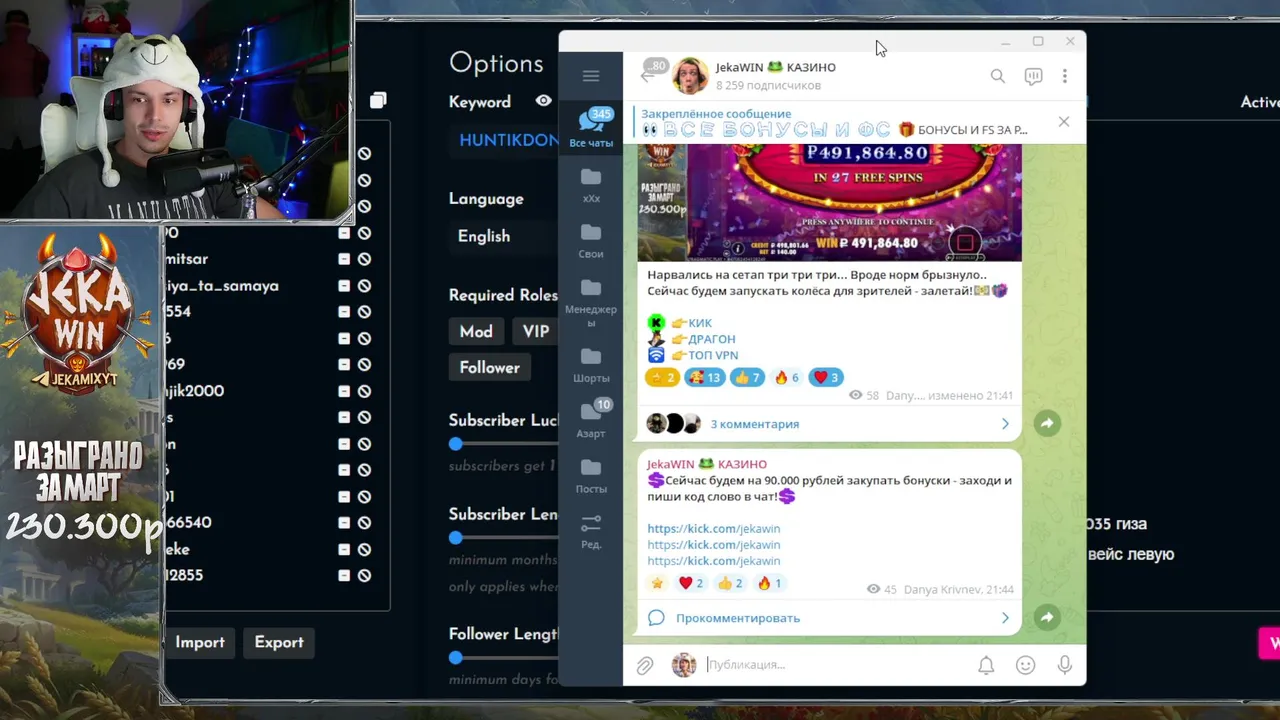Open the Менеджеры chat folder

(x=591, y=303)
